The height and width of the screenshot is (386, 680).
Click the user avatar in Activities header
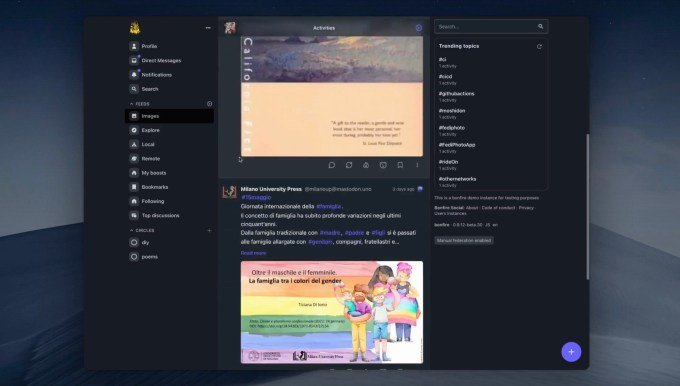click(230, 28)
